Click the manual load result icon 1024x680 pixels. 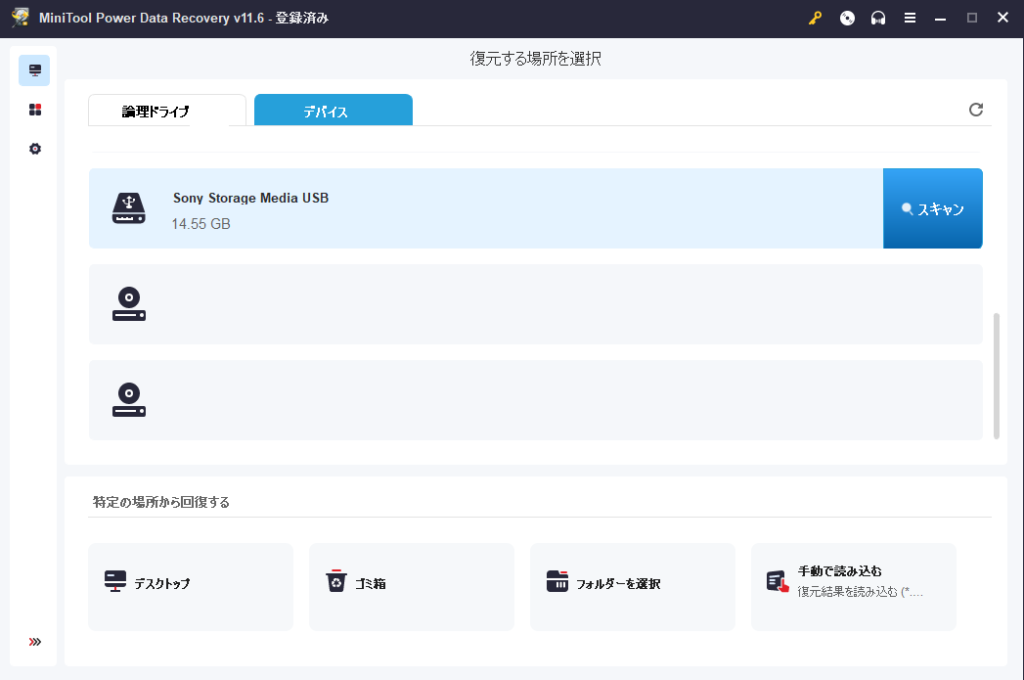pyautogui.click(x=777, y=581)
